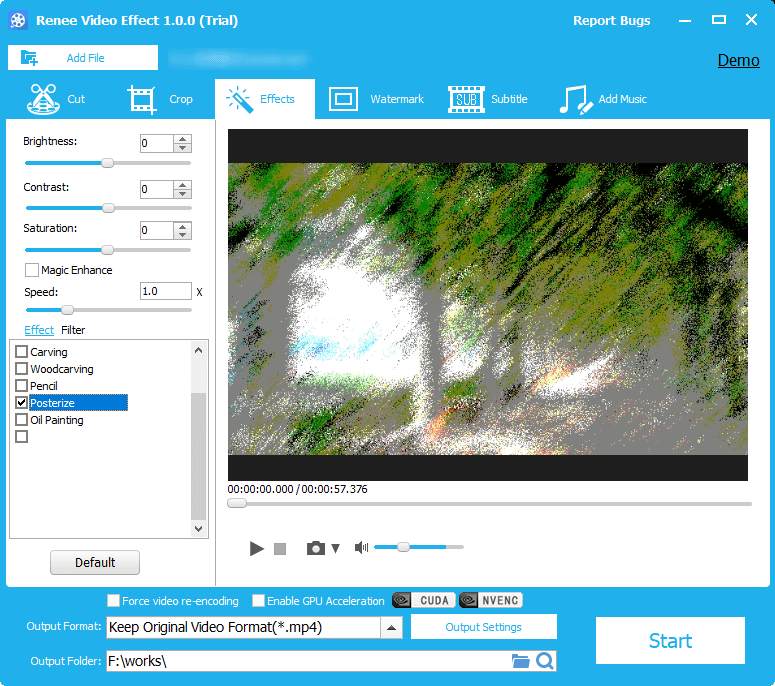
Task: Open the snapshot options dropdown arrow
Action: pyautogui.click(x=336, y=548)
